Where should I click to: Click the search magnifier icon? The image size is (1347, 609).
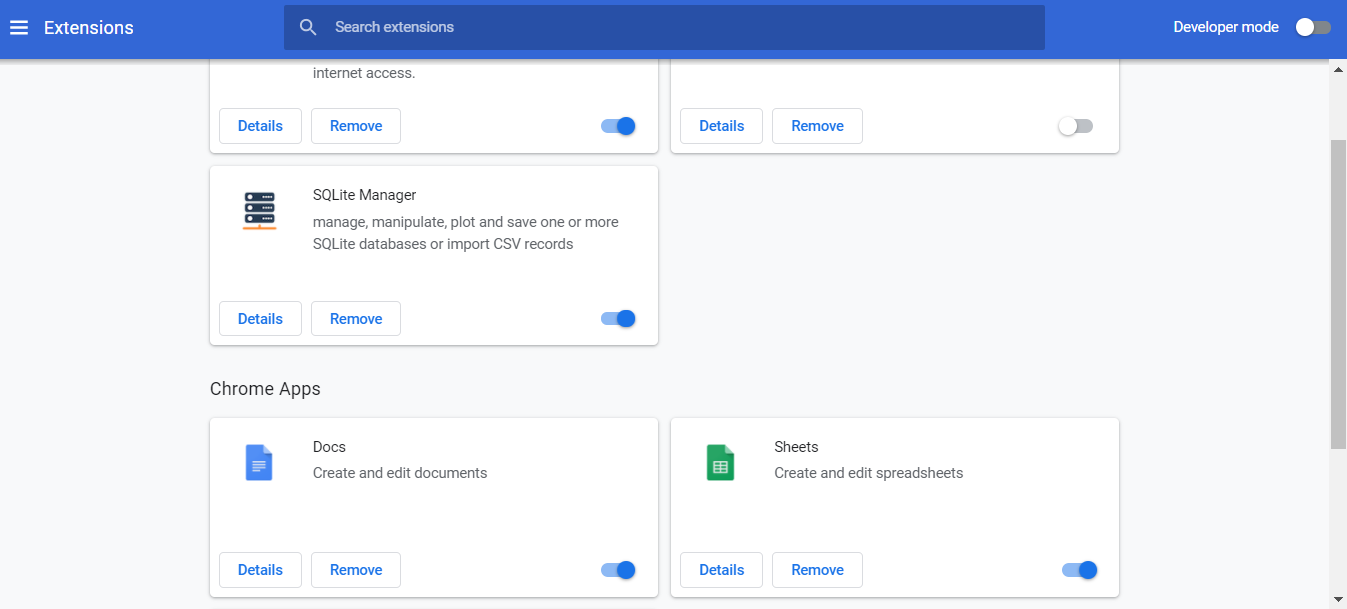pyautogui.click(x=308, y=27)
